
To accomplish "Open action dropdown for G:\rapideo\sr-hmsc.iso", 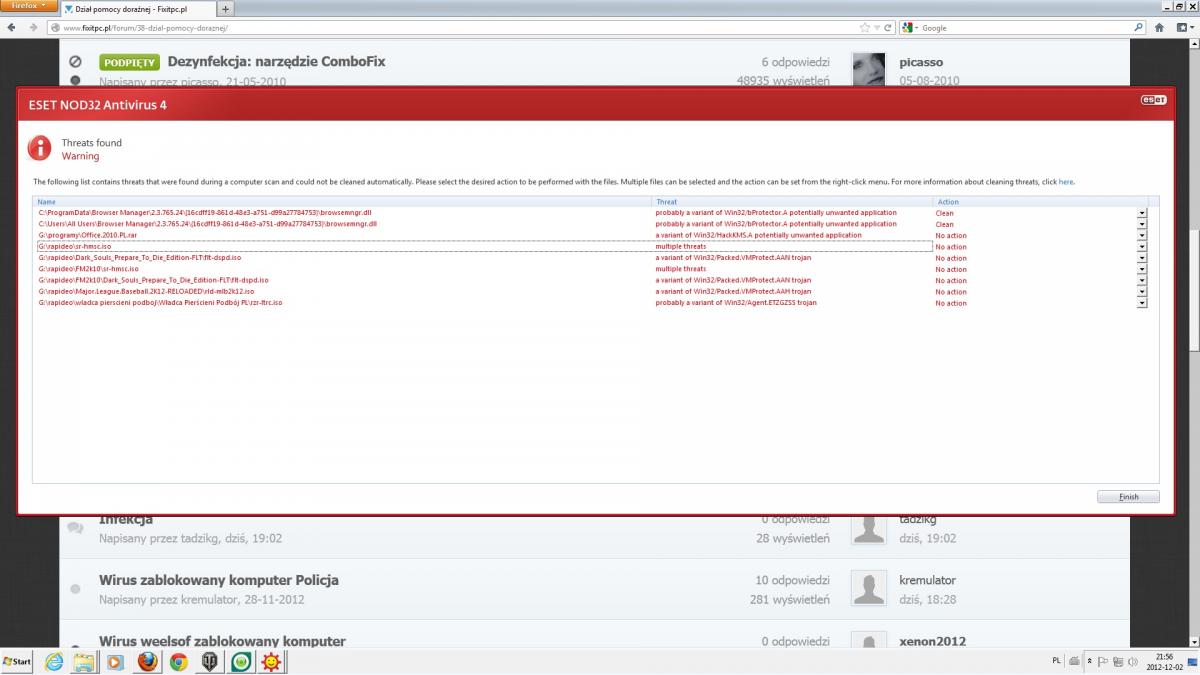I will pos(1141,247).
